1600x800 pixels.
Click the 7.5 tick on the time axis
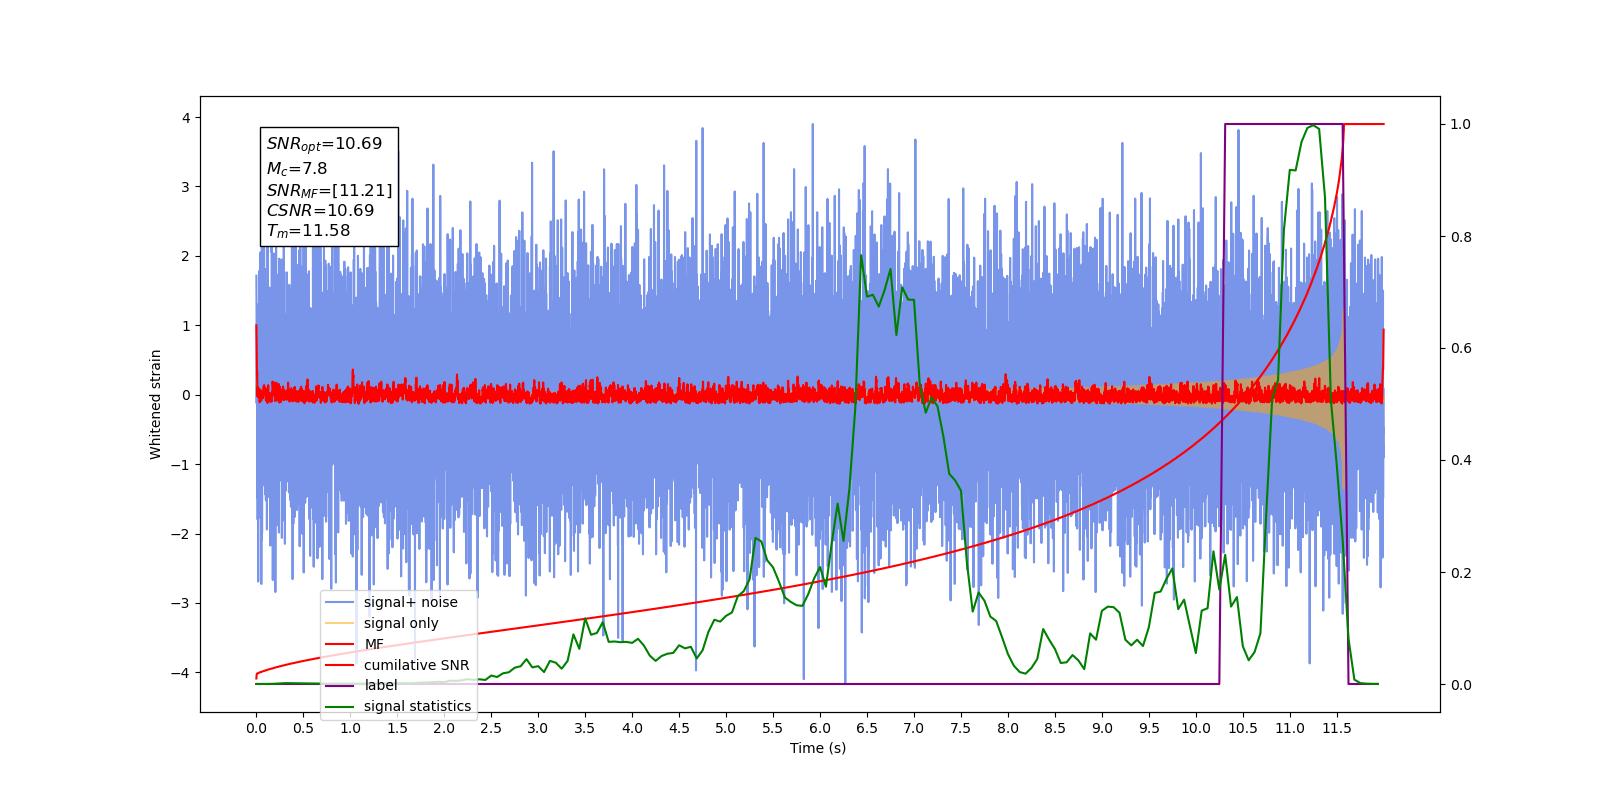[961, 728]
